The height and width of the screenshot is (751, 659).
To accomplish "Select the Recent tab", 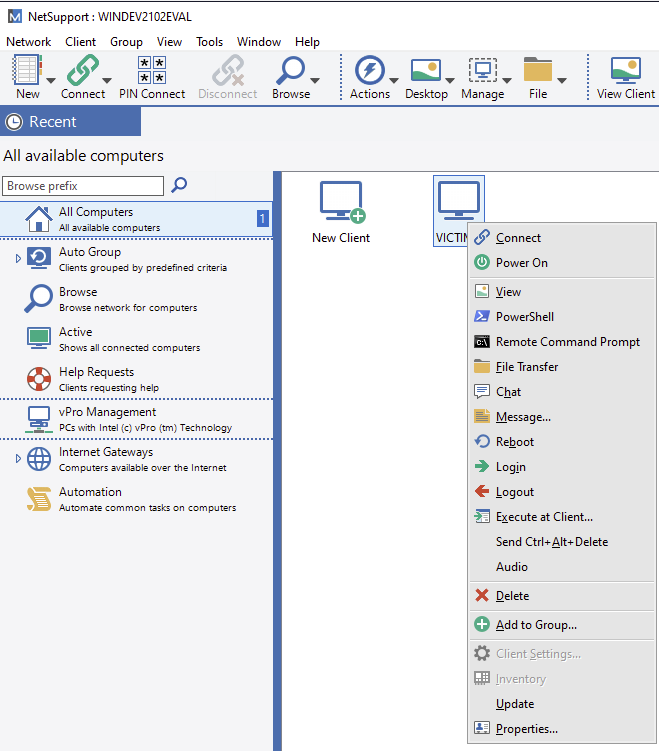I will pos(70,122).
